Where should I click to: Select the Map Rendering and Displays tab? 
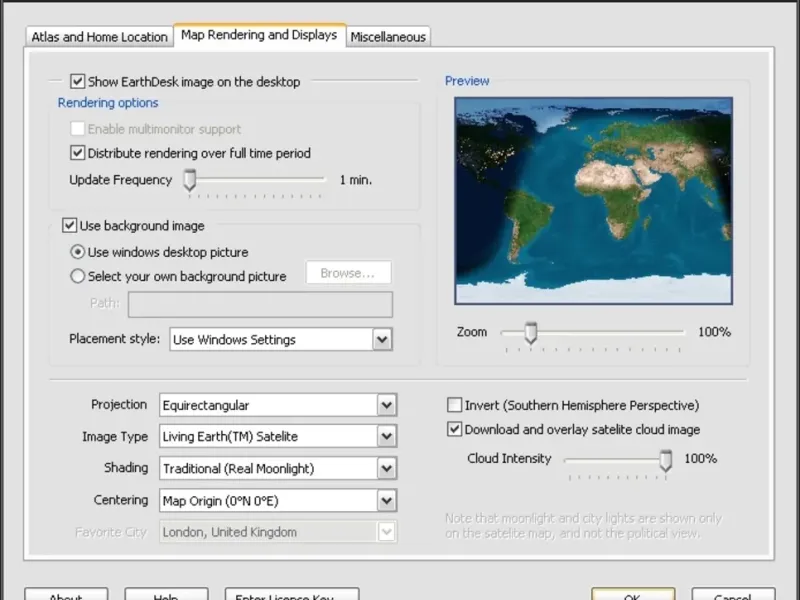click(x=260, y=35)
